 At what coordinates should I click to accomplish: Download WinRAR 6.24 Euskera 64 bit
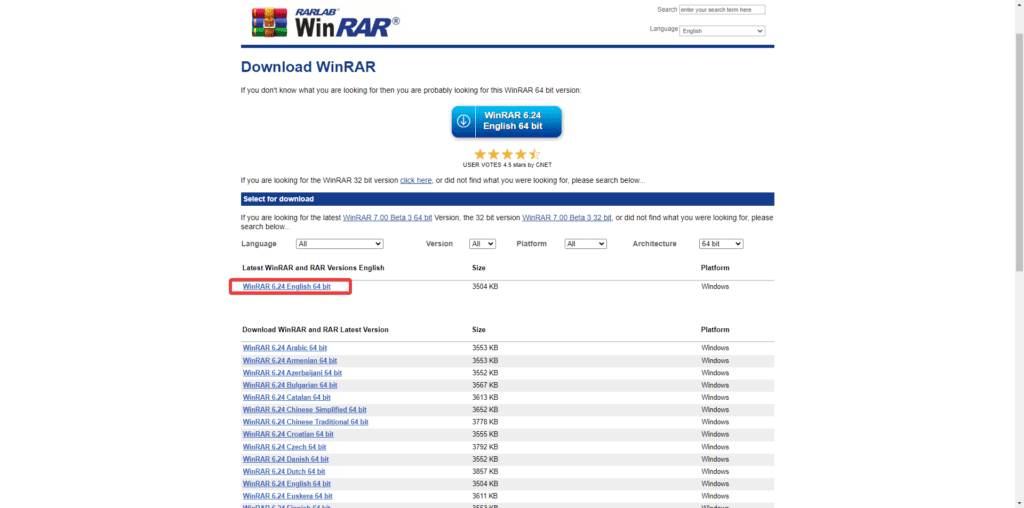pos(287,496)
